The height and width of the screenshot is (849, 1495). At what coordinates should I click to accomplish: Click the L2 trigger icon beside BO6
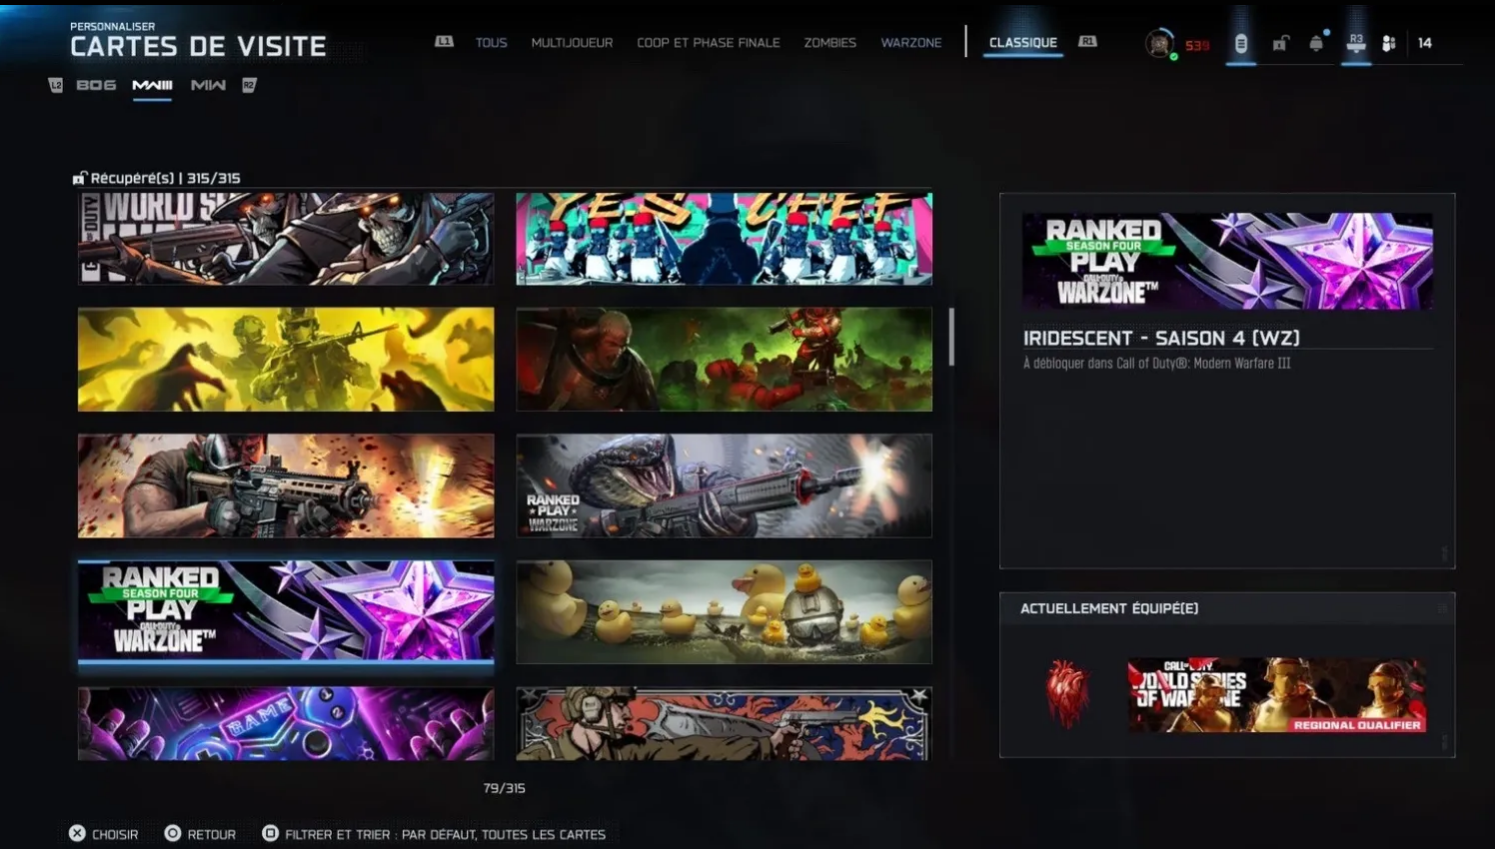tap(56, 85)
